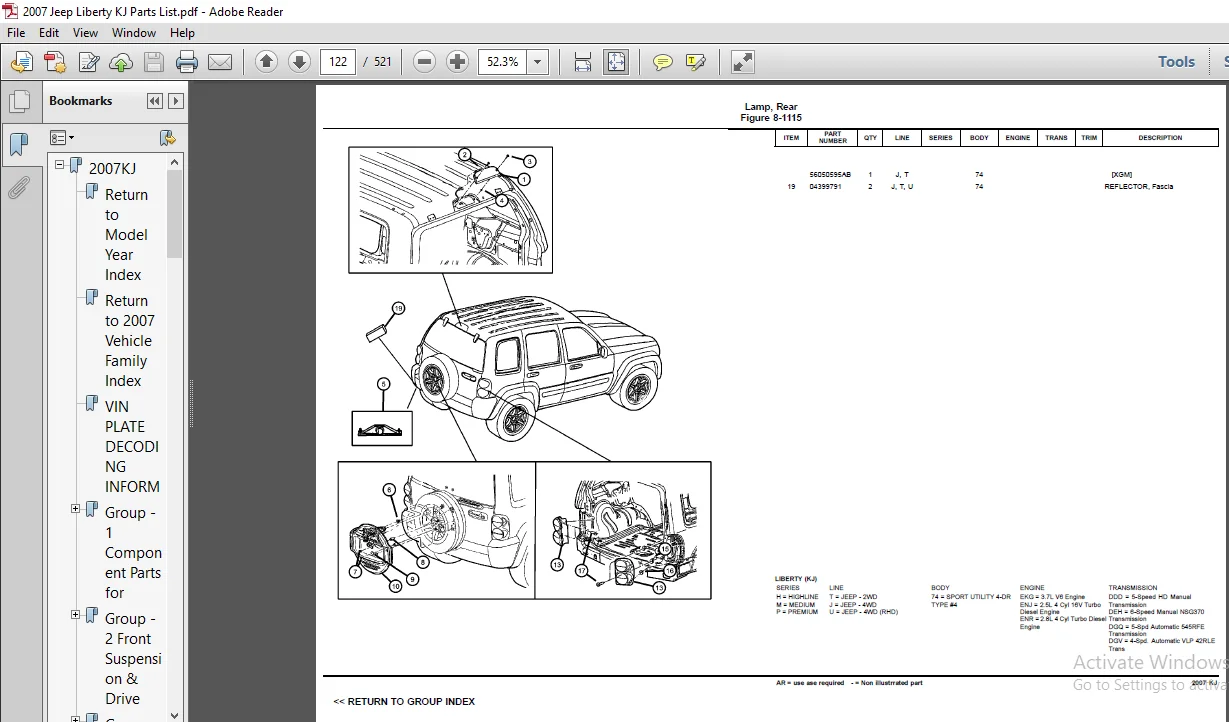Click the fit width scrolling icon

point(583,62)
